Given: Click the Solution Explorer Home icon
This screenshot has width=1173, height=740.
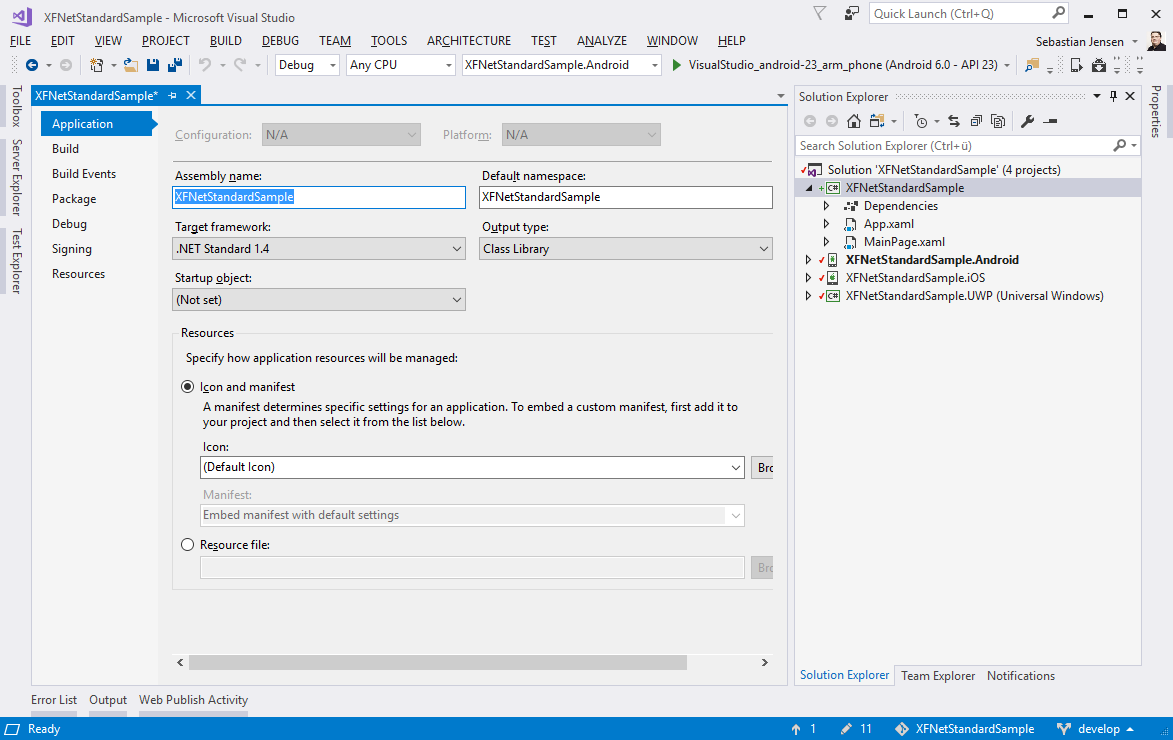Looking at the screenshot, I should tap(854, 121).
